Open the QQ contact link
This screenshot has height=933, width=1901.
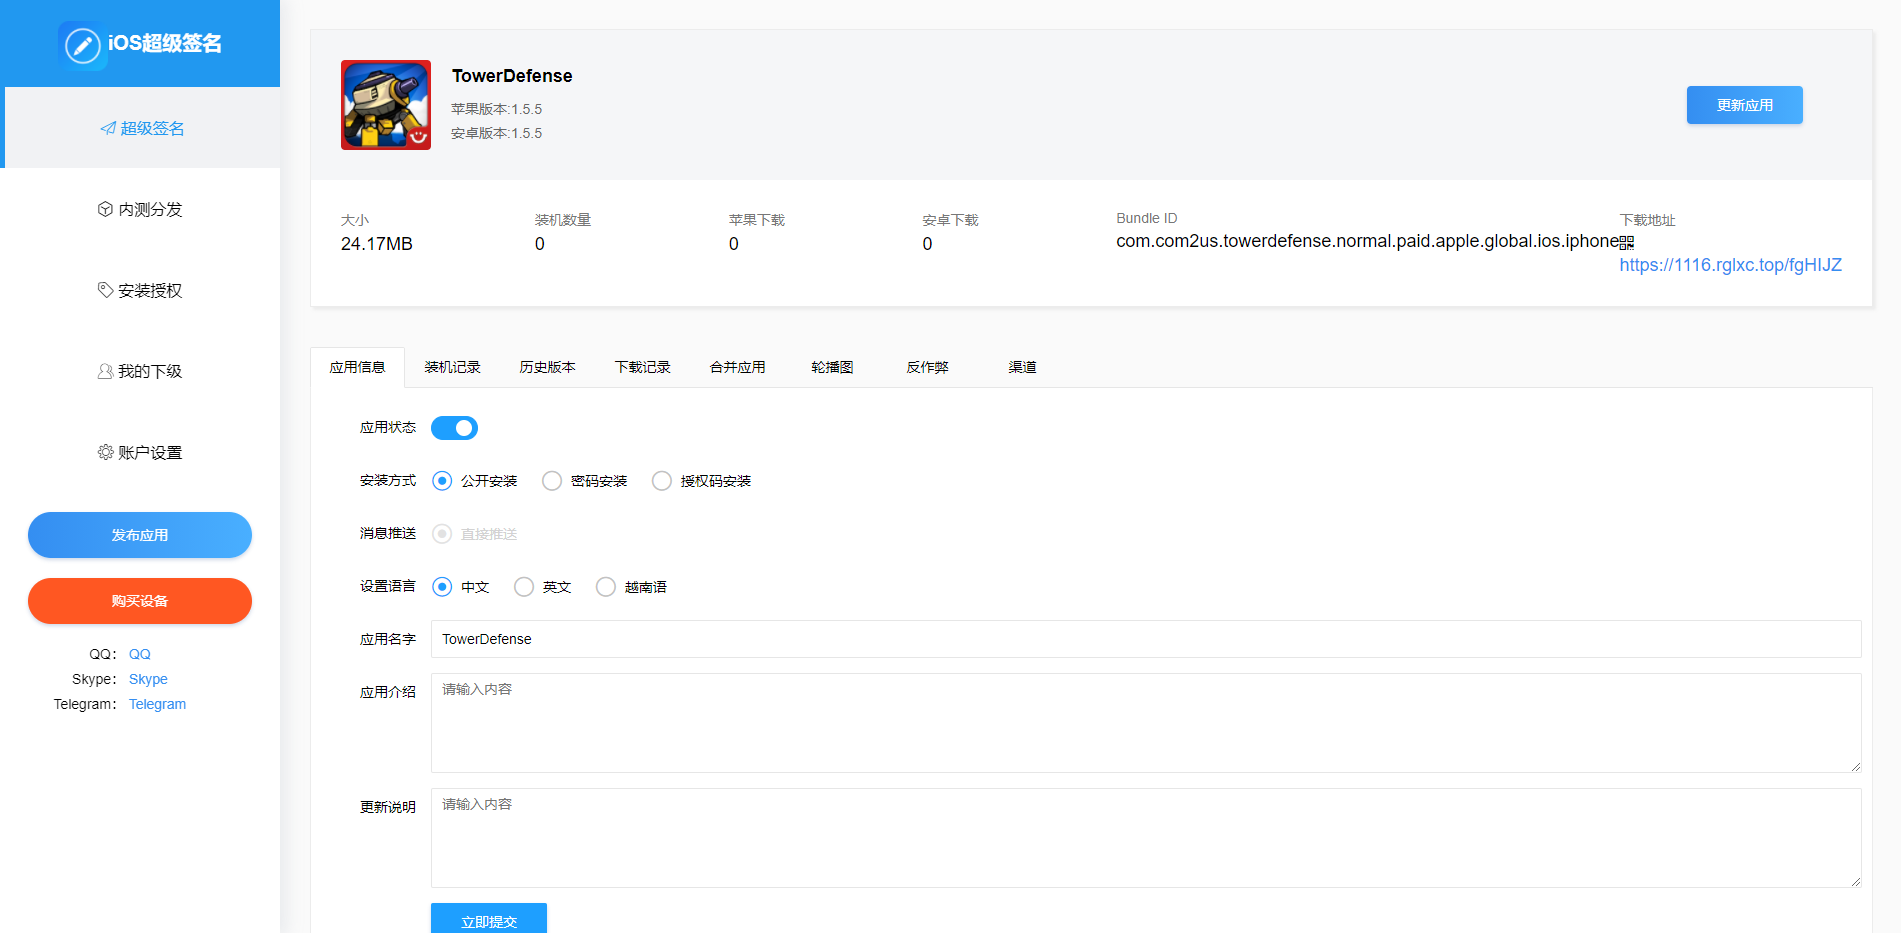(x=140, y=654)
